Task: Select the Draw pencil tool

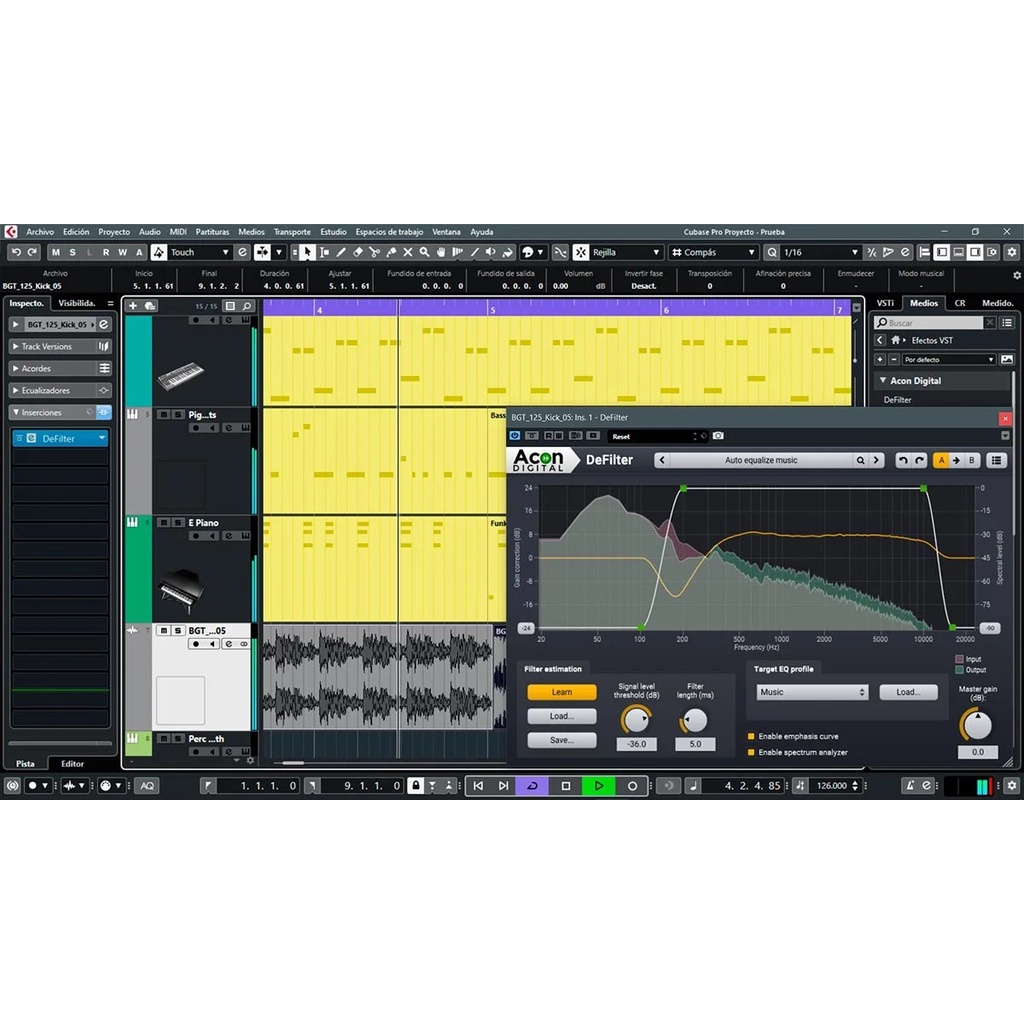Action: (341, 252)
